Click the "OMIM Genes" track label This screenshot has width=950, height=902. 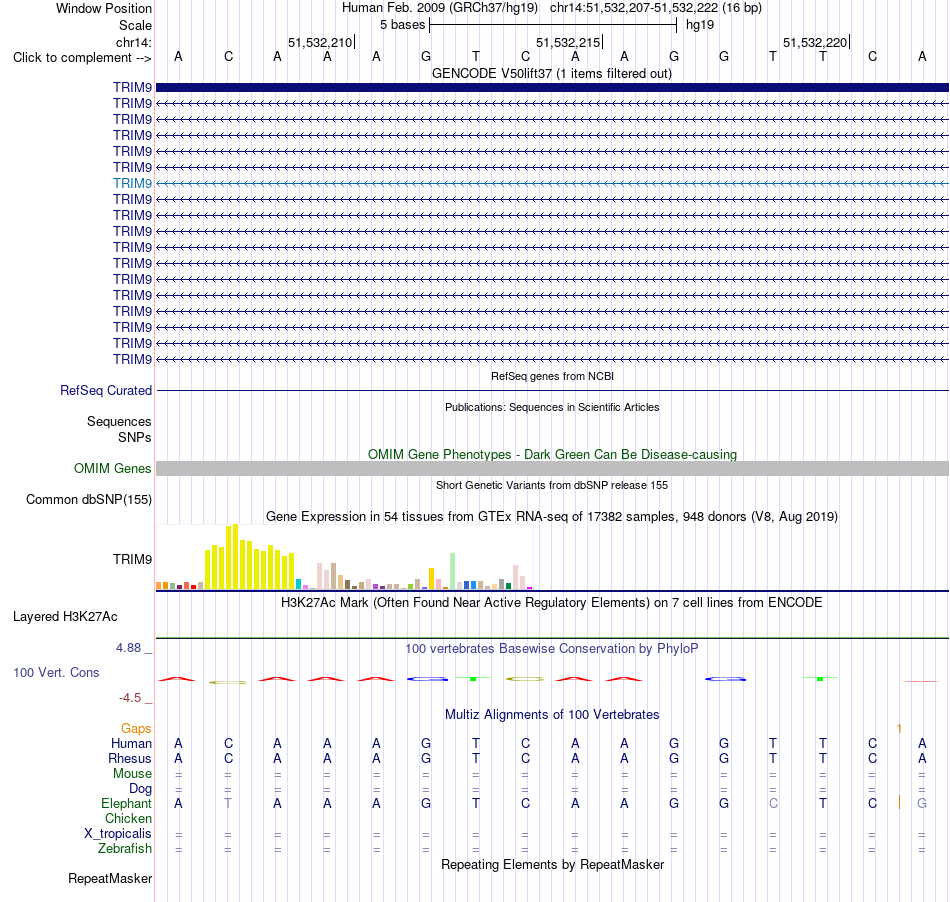[x=112, y=469]
